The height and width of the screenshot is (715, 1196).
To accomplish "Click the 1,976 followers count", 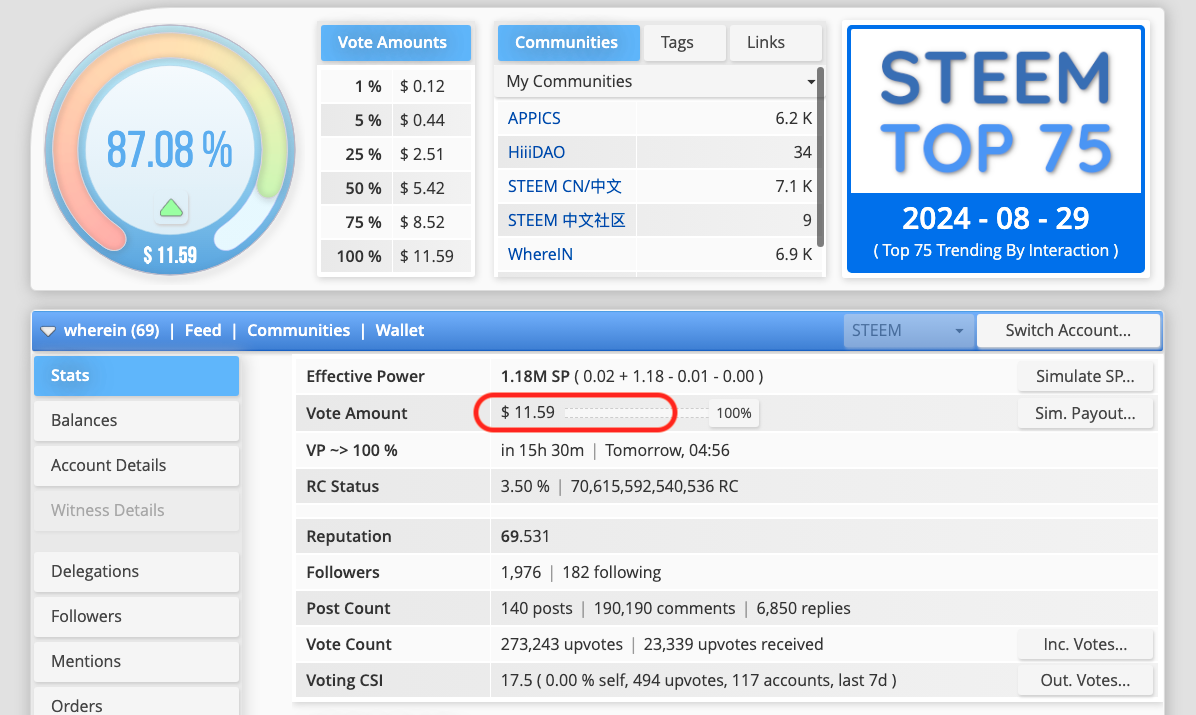I will coord(521,572).
